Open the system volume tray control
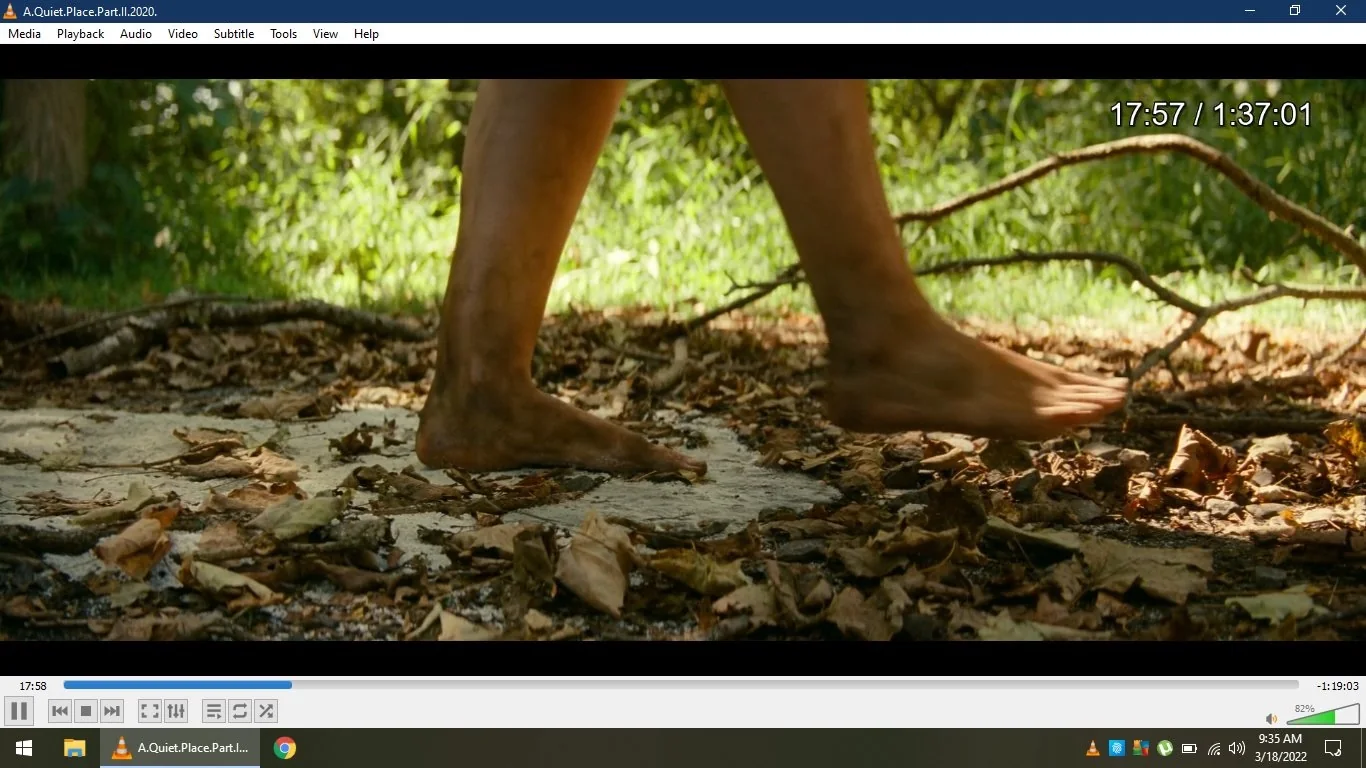The width and height of the screenshot is (1366, 768). [1237, 748]
